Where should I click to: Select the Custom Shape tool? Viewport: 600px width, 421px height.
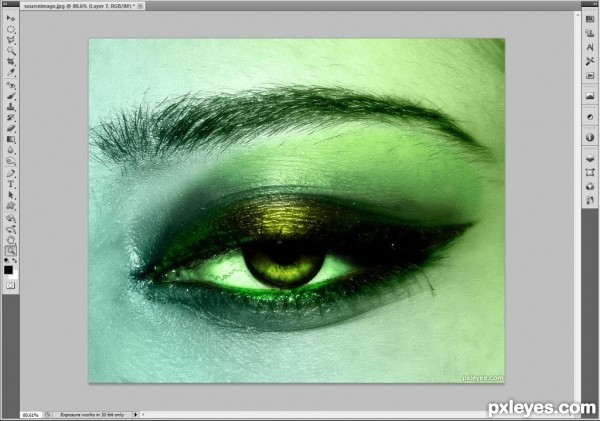[11, 206]
